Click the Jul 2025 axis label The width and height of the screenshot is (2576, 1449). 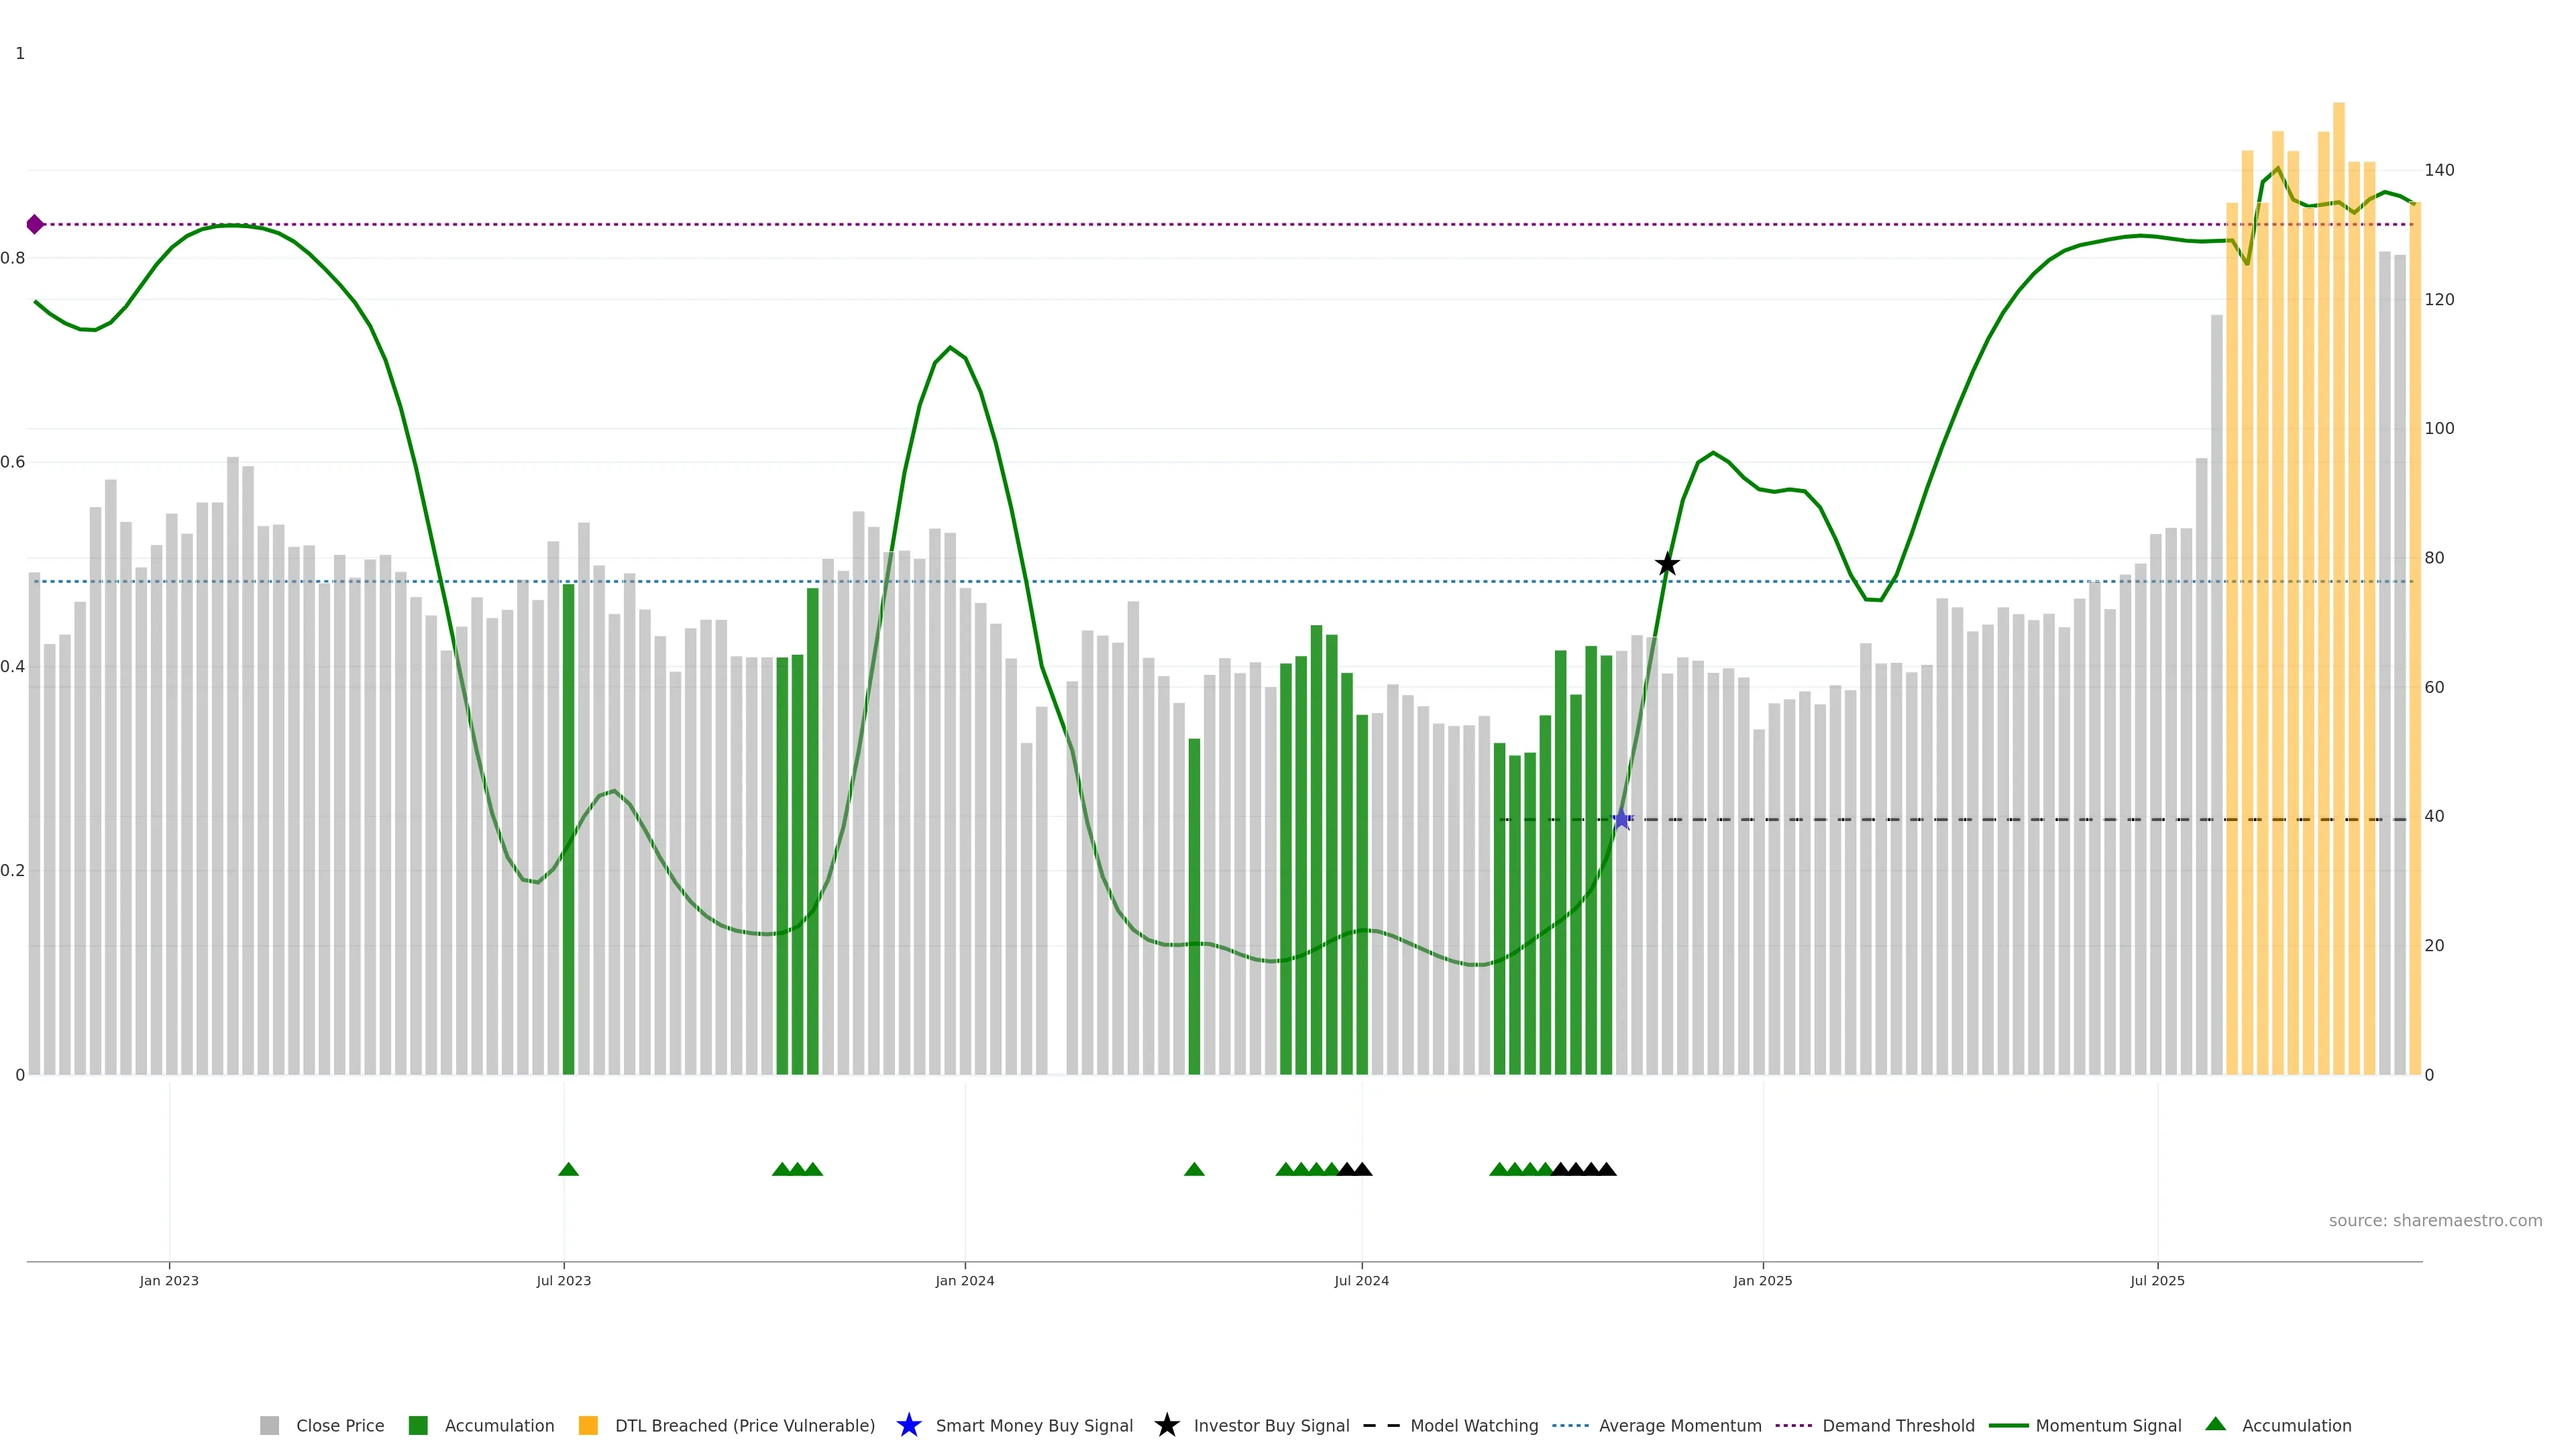2157,1280
